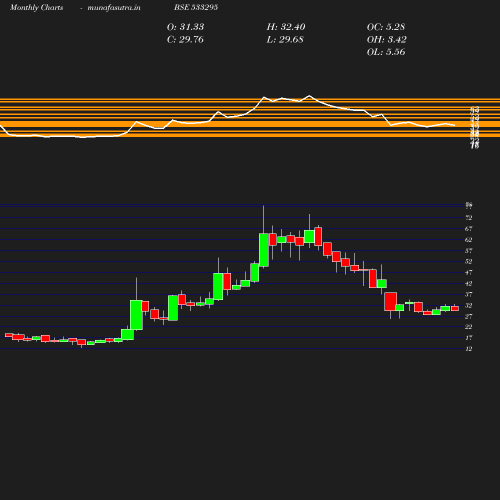Click the price axis label 42
Viewport: 500px width, 500px height.
(x=469, y=283)
